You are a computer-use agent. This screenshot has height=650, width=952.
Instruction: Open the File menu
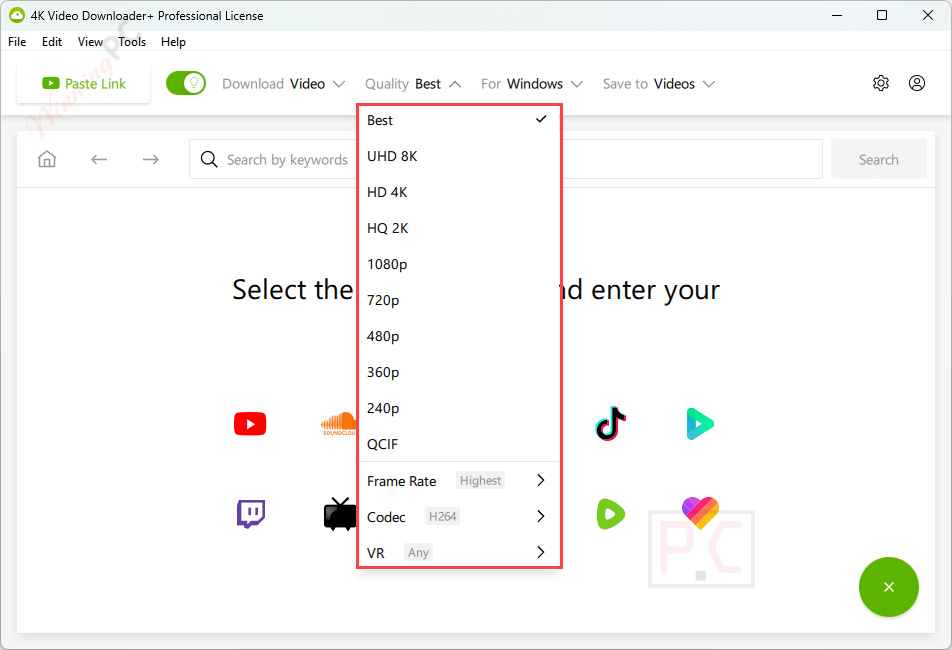coord(16,42)
